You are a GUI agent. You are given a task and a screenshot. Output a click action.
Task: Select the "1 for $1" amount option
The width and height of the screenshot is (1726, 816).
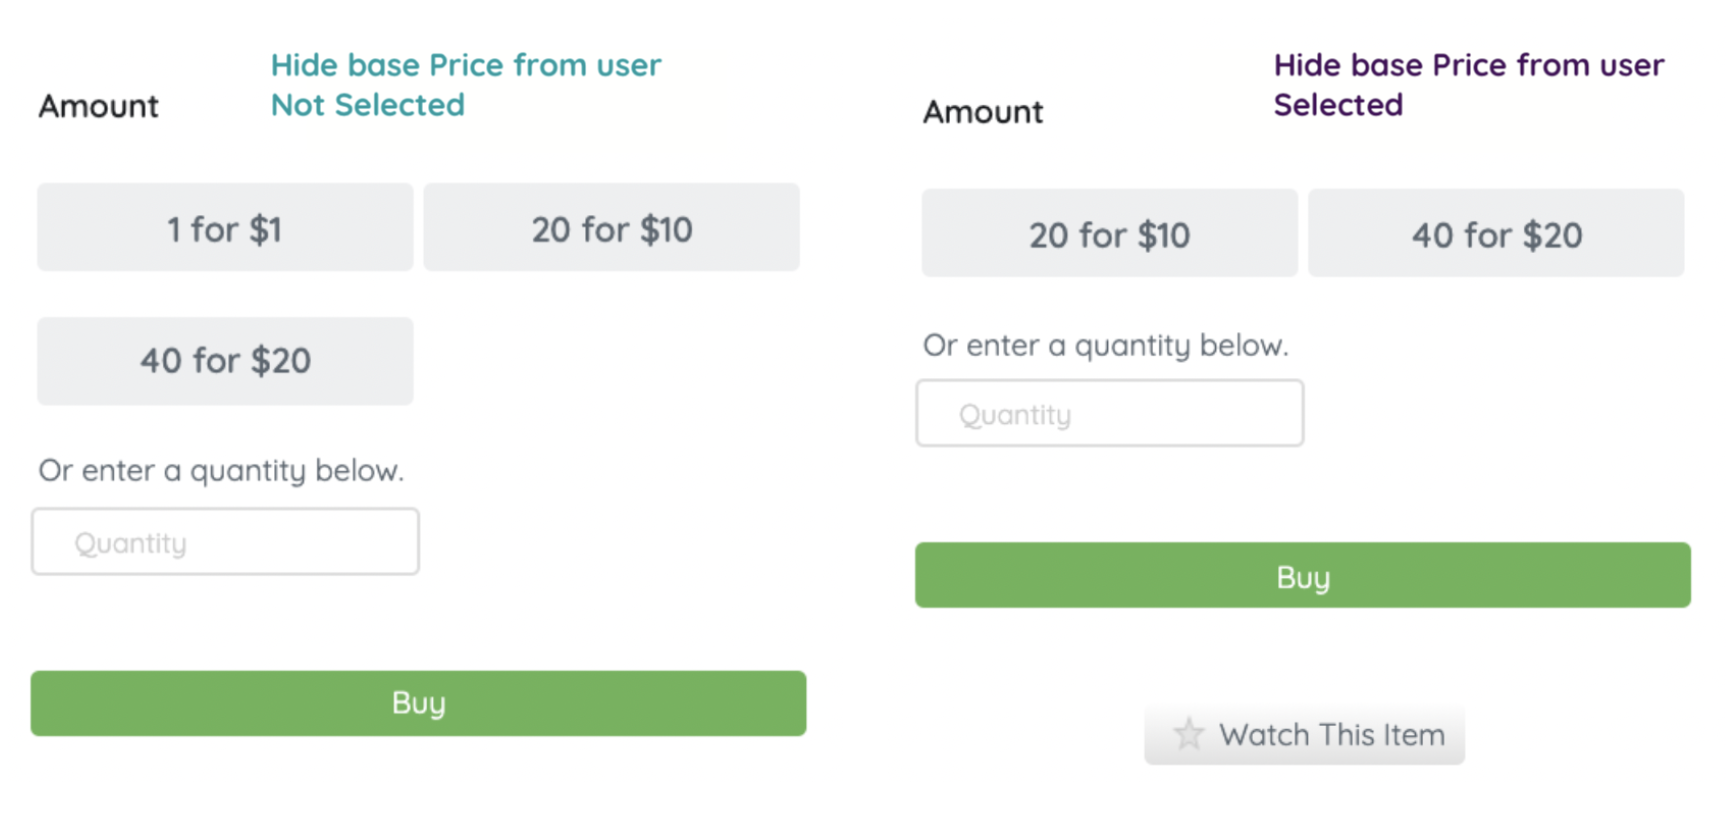[x=225, y=228]
